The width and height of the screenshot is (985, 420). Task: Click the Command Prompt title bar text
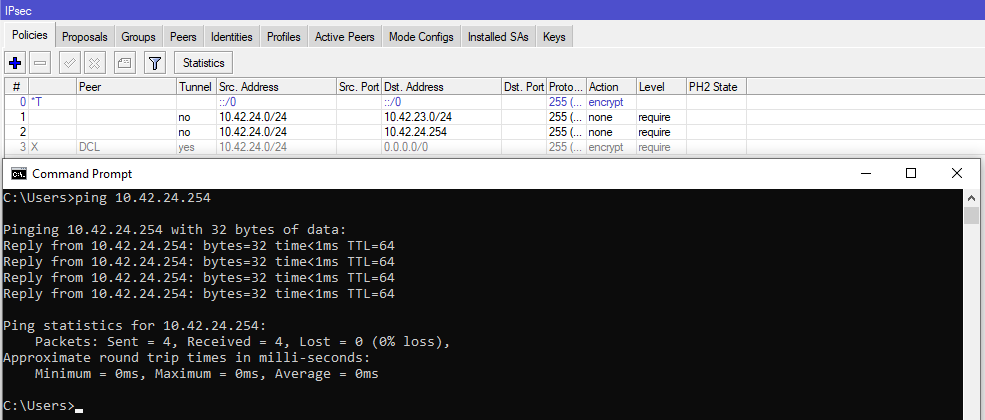tap(82, 174)
